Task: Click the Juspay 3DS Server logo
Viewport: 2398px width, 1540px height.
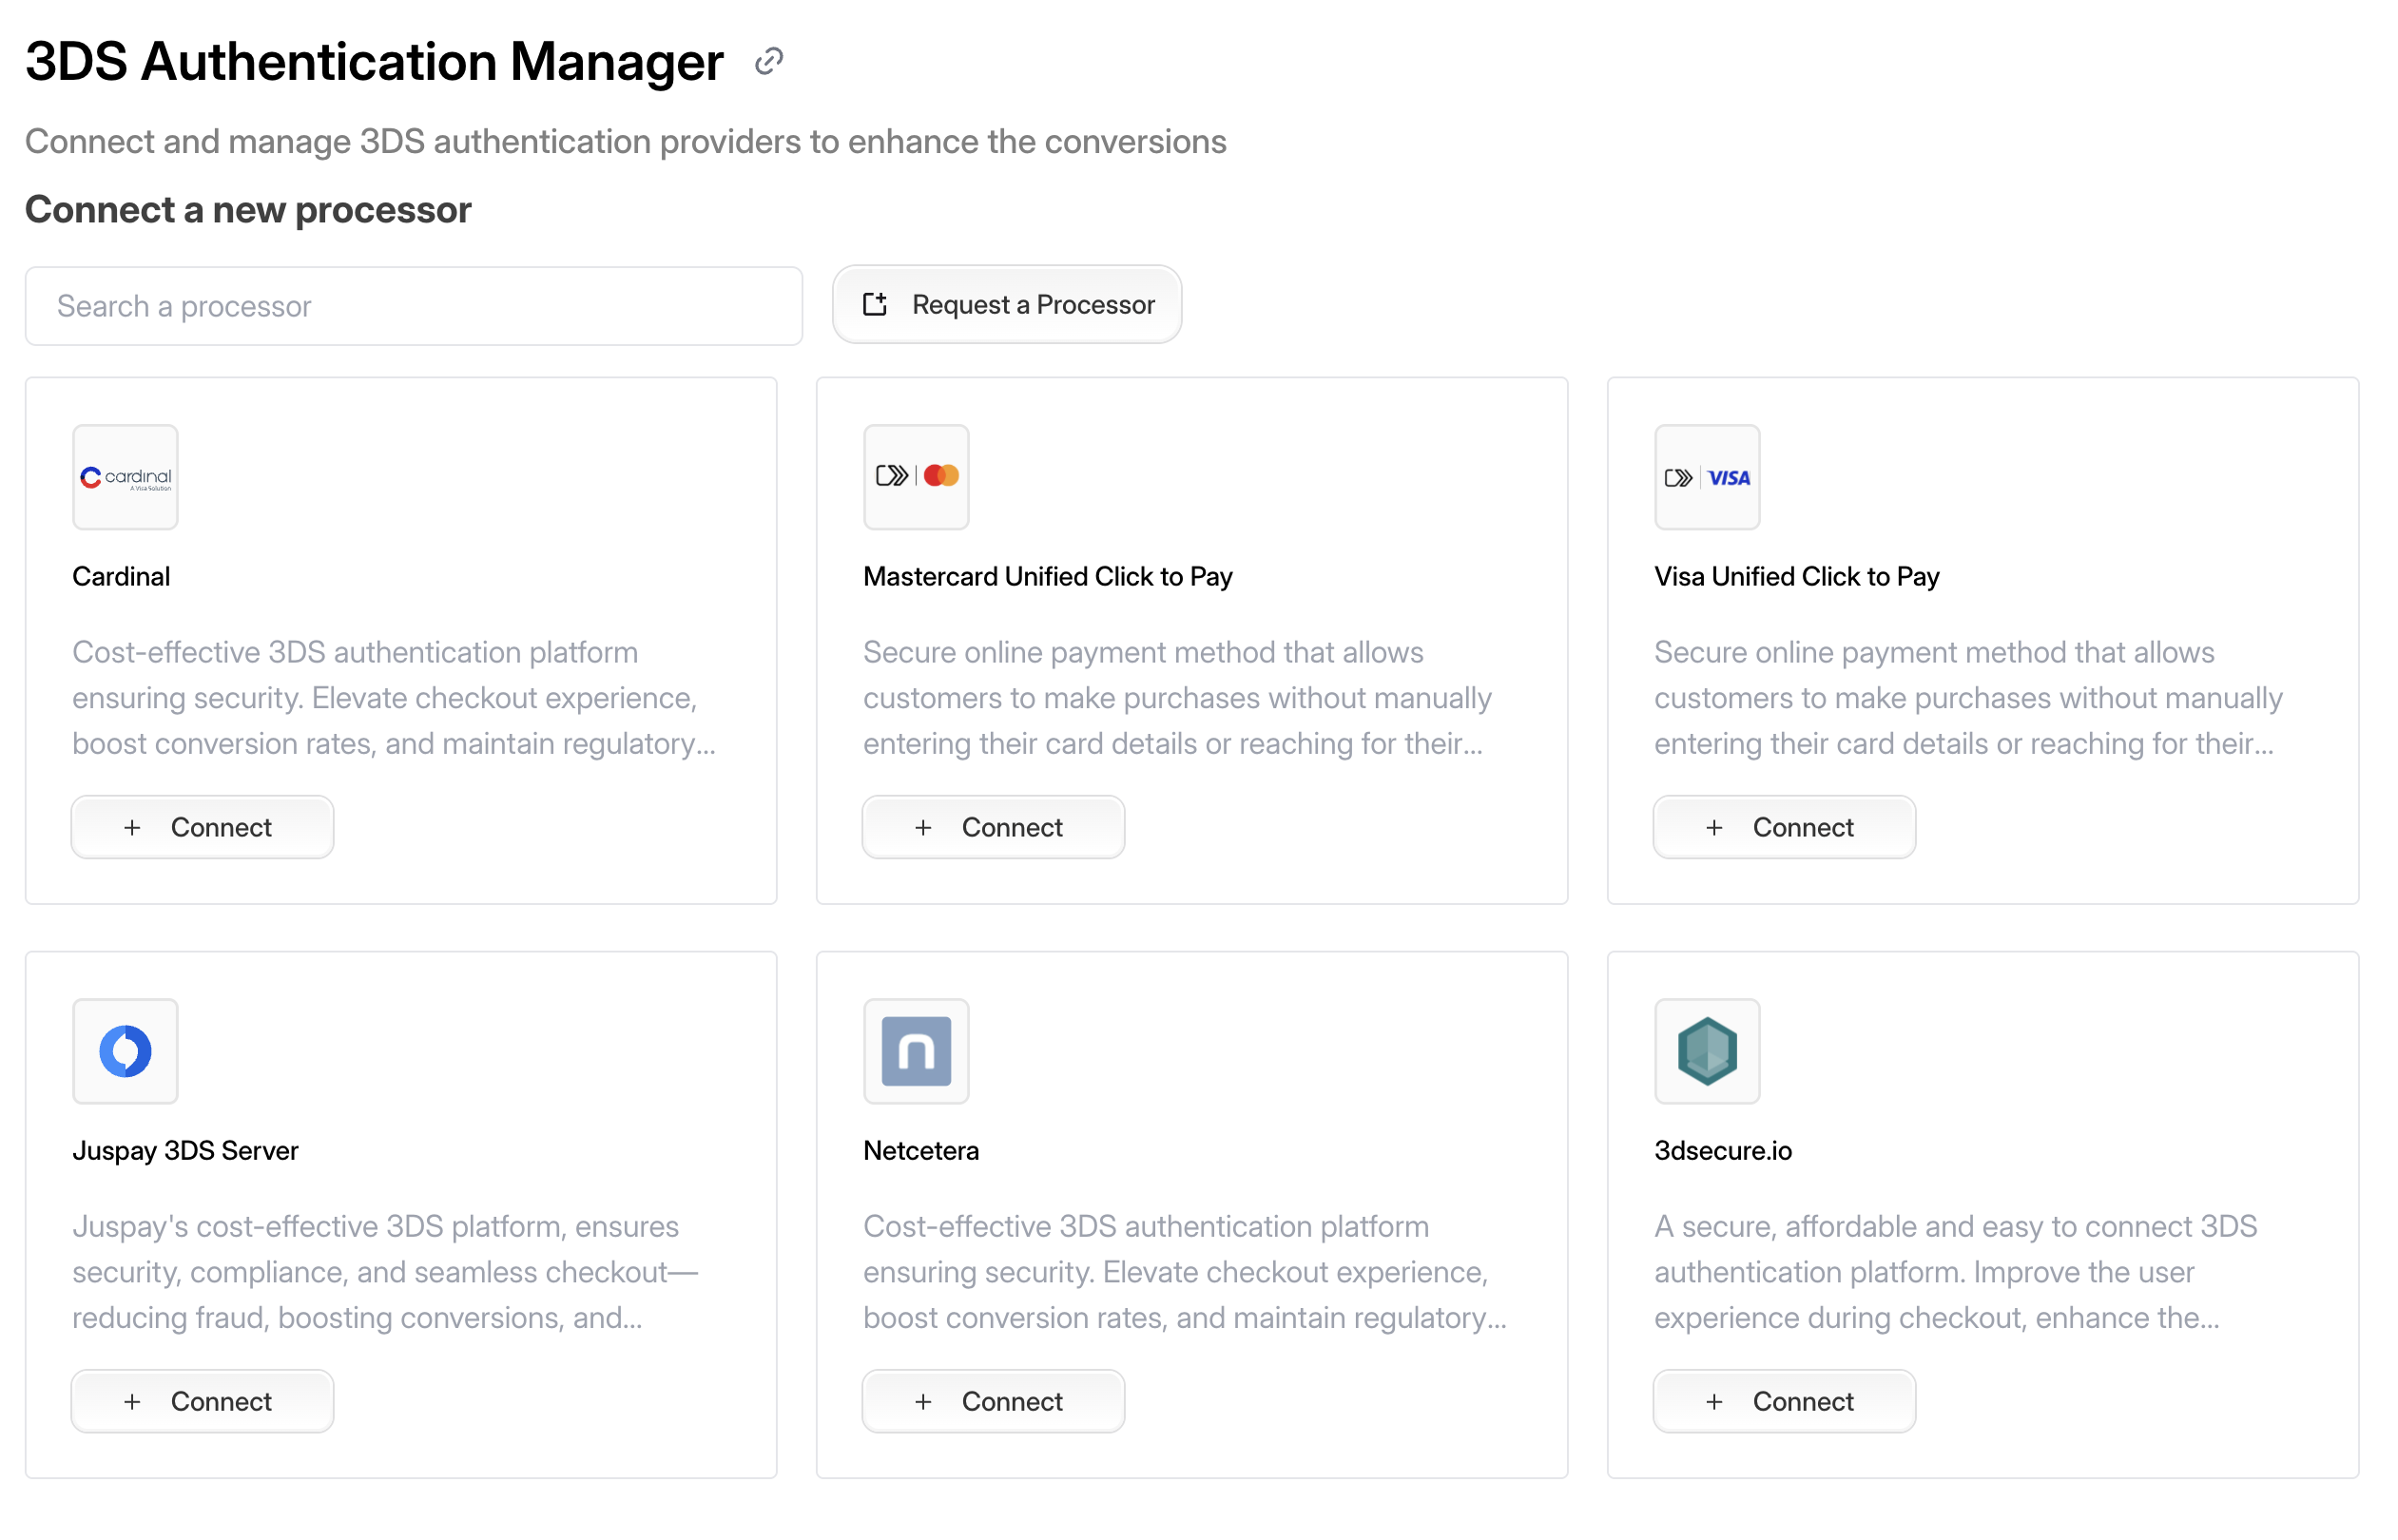Action: (125, 1051)
